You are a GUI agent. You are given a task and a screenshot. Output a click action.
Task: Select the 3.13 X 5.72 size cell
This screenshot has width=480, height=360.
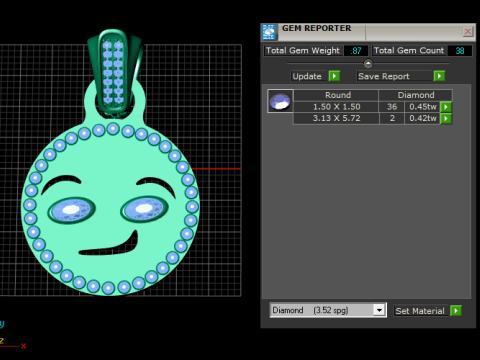[x=336, y=118]
